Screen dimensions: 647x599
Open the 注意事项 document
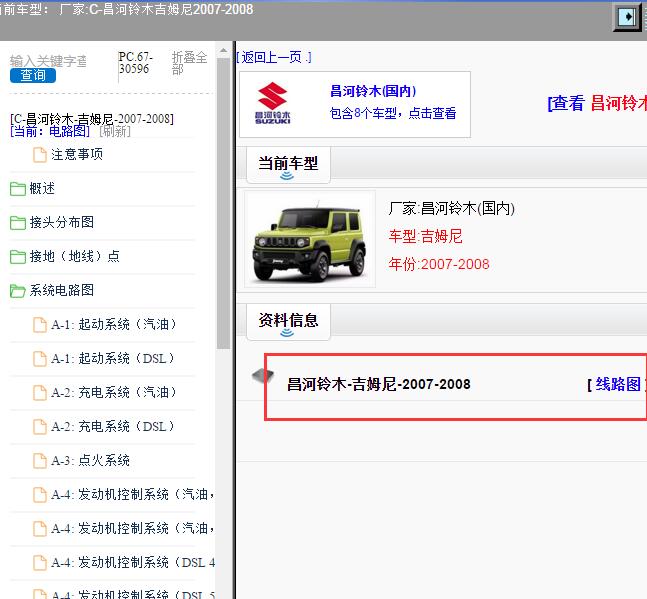tap(77, 154)
